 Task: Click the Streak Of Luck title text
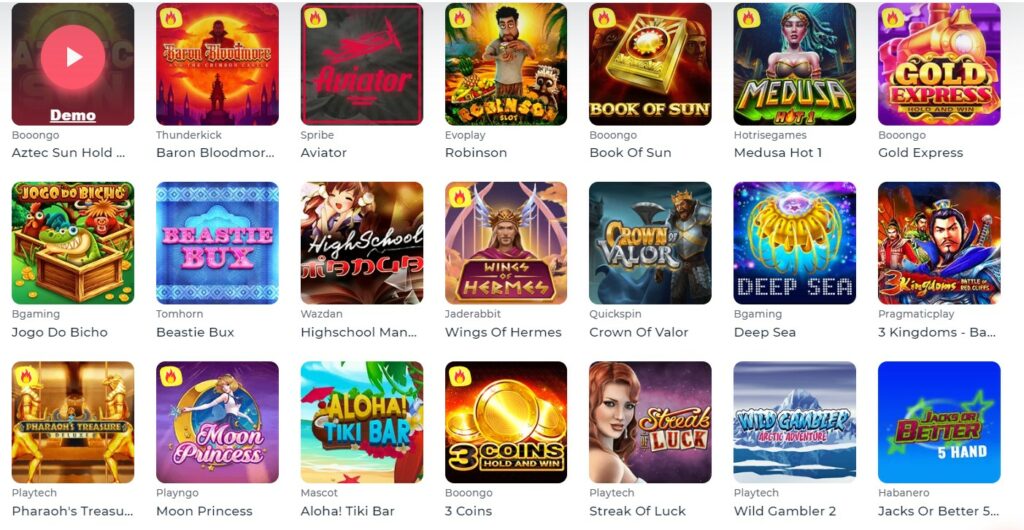pos(637,511)
